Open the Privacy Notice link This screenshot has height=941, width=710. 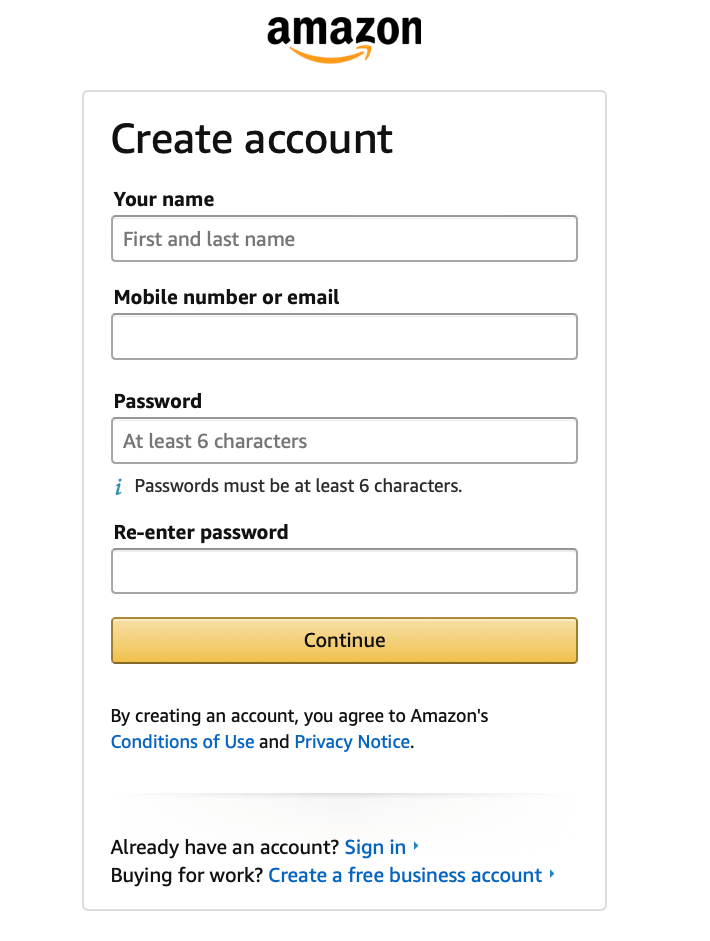click(352, 742)
